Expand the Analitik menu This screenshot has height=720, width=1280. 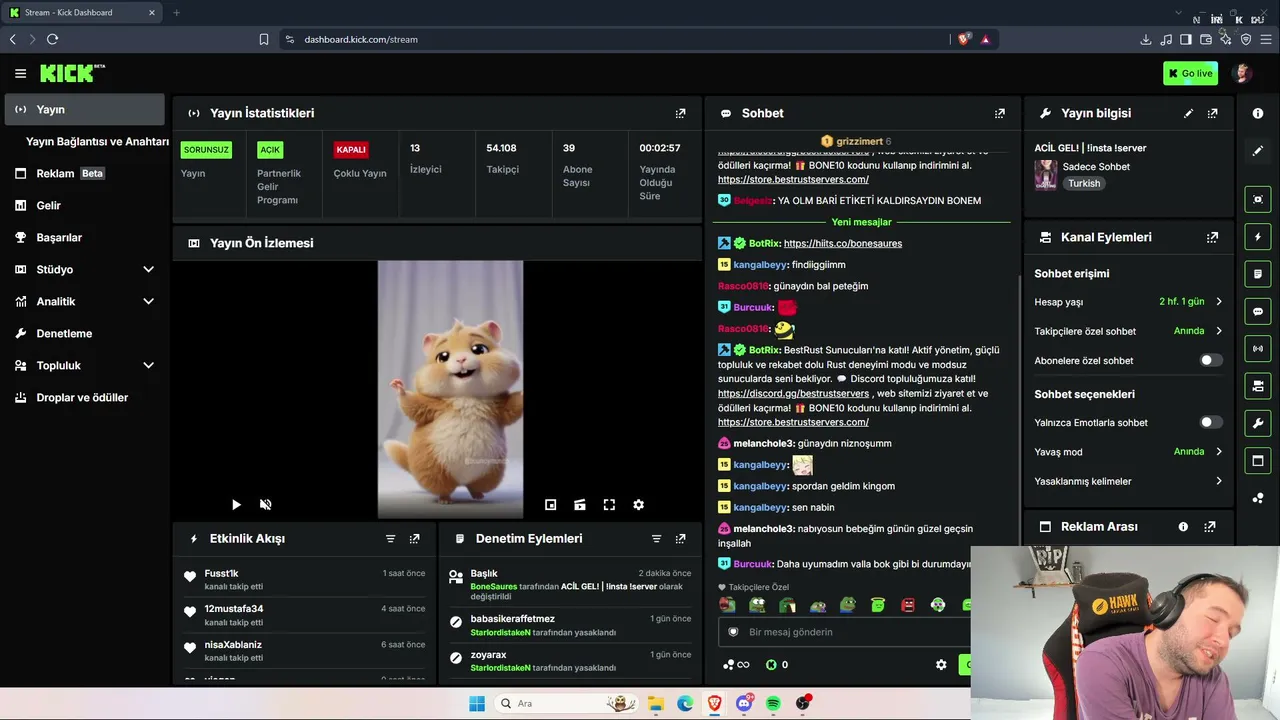pos(148,301)
